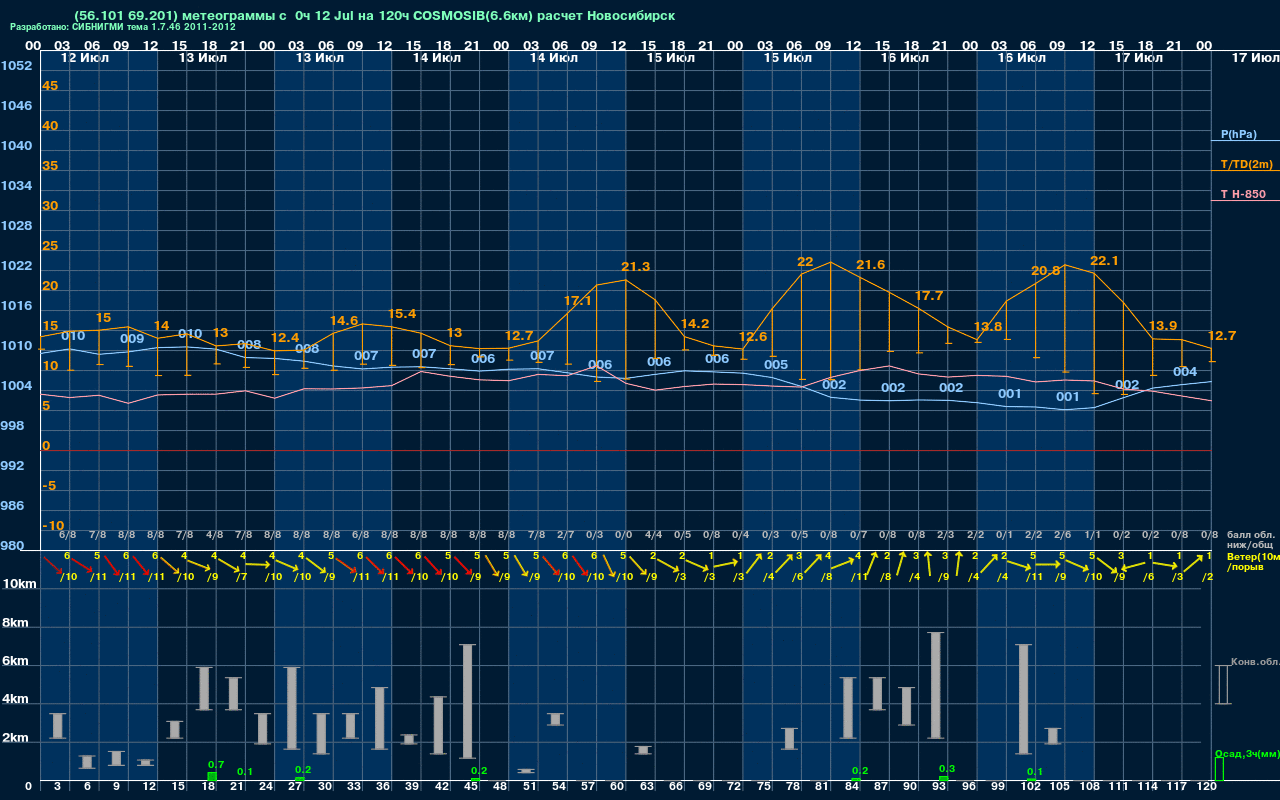Select the 21.3 temperature peak label
This screenshot has height=800, width=1280.
coord(636,267)
